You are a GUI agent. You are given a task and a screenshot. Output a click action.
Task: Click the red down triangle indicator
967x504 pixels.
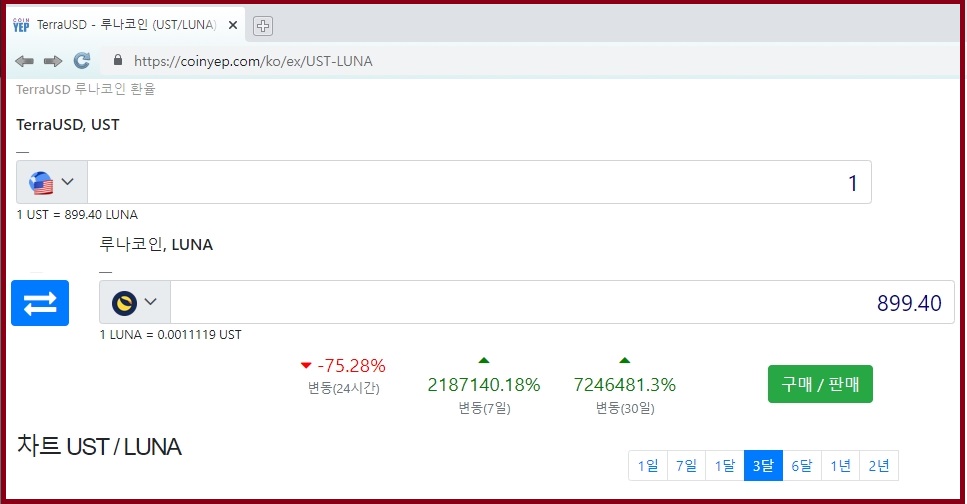click(306, 365)
